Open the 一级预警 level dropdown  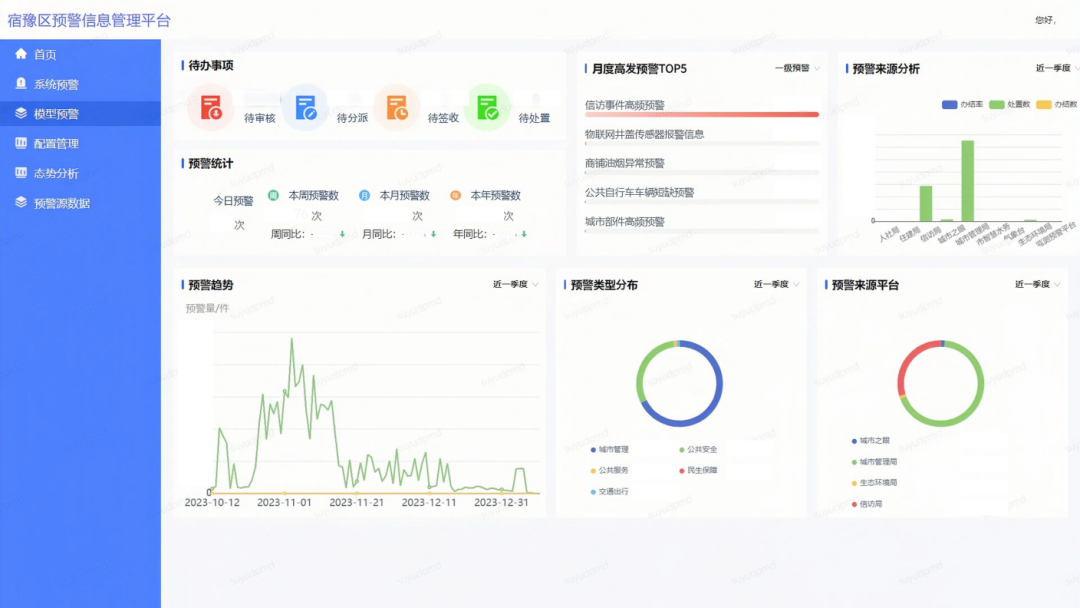coord(797,68)
